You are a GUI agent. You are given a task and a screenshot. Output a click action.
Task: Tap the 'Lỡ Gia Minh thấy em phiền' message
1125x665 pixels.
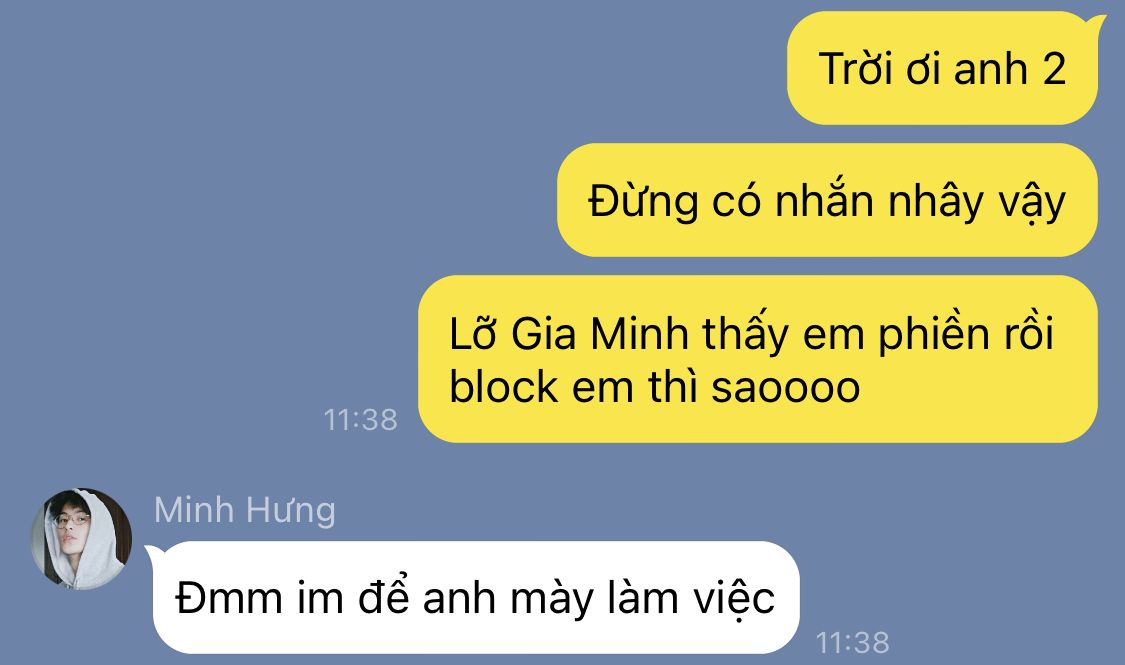pyautogui.click(x=758, y=359)
